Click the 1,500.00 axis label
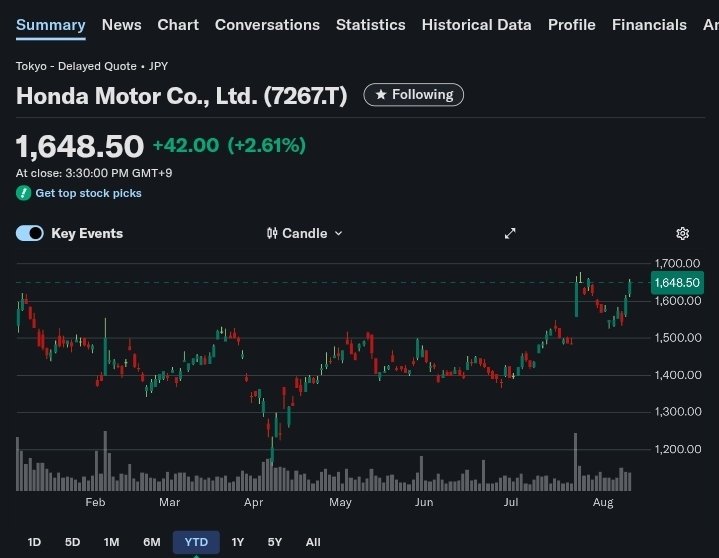Image resolution: width=719 pixels, height=558 pixels. click(678, 338)
